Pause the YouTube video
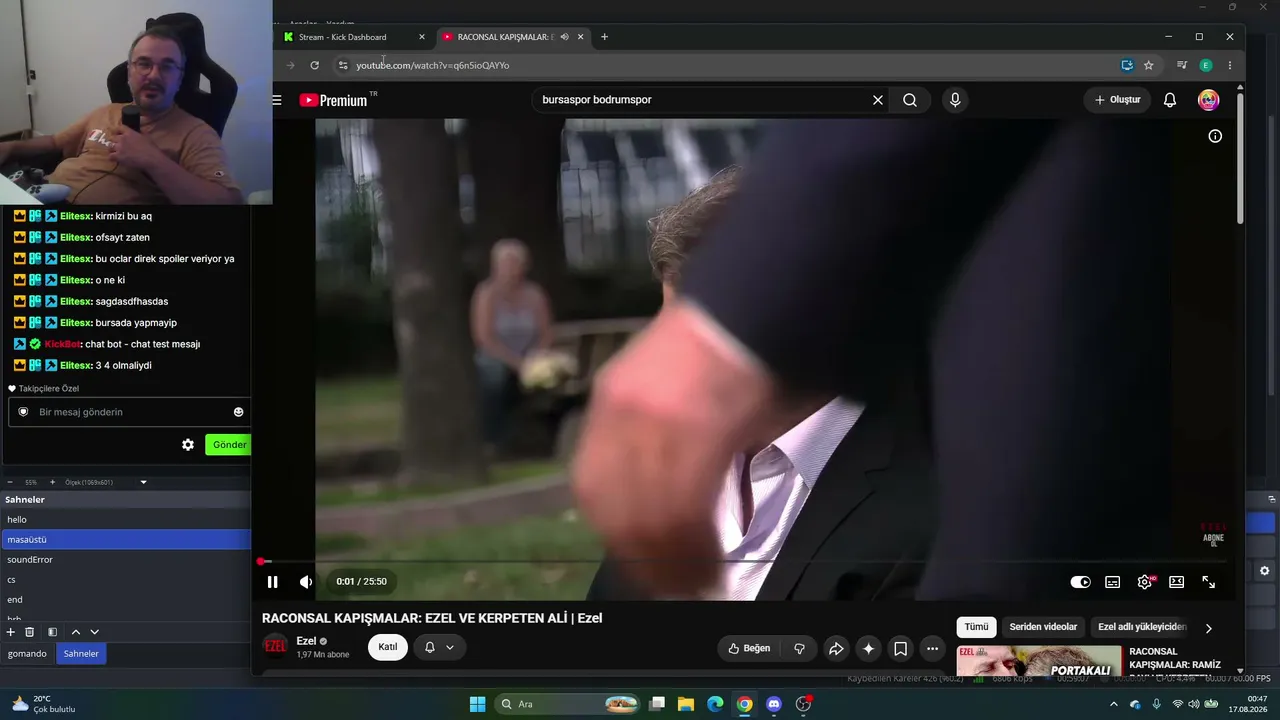Image resolution: width=1280 pixels, height=720 pixels. pyautogui.click(x=272, y=581)
